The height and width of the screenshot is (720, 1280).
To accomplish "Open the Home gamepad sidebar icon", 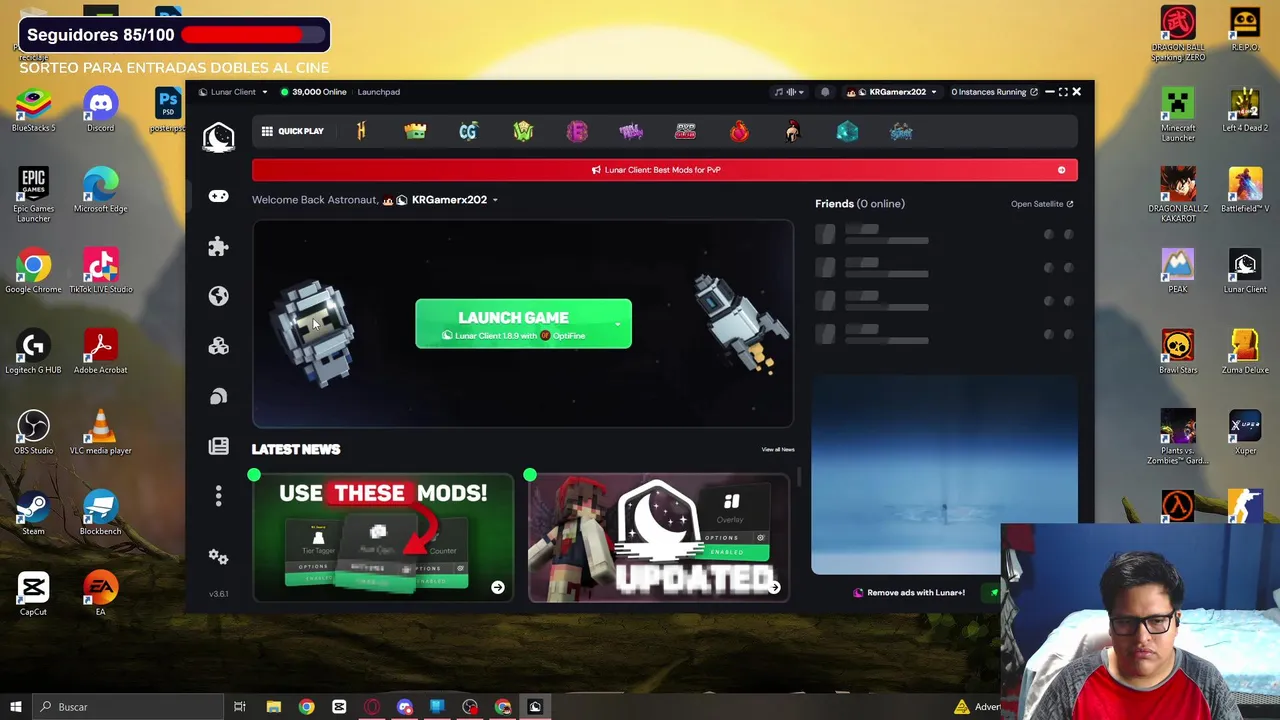I will (218, 196).
